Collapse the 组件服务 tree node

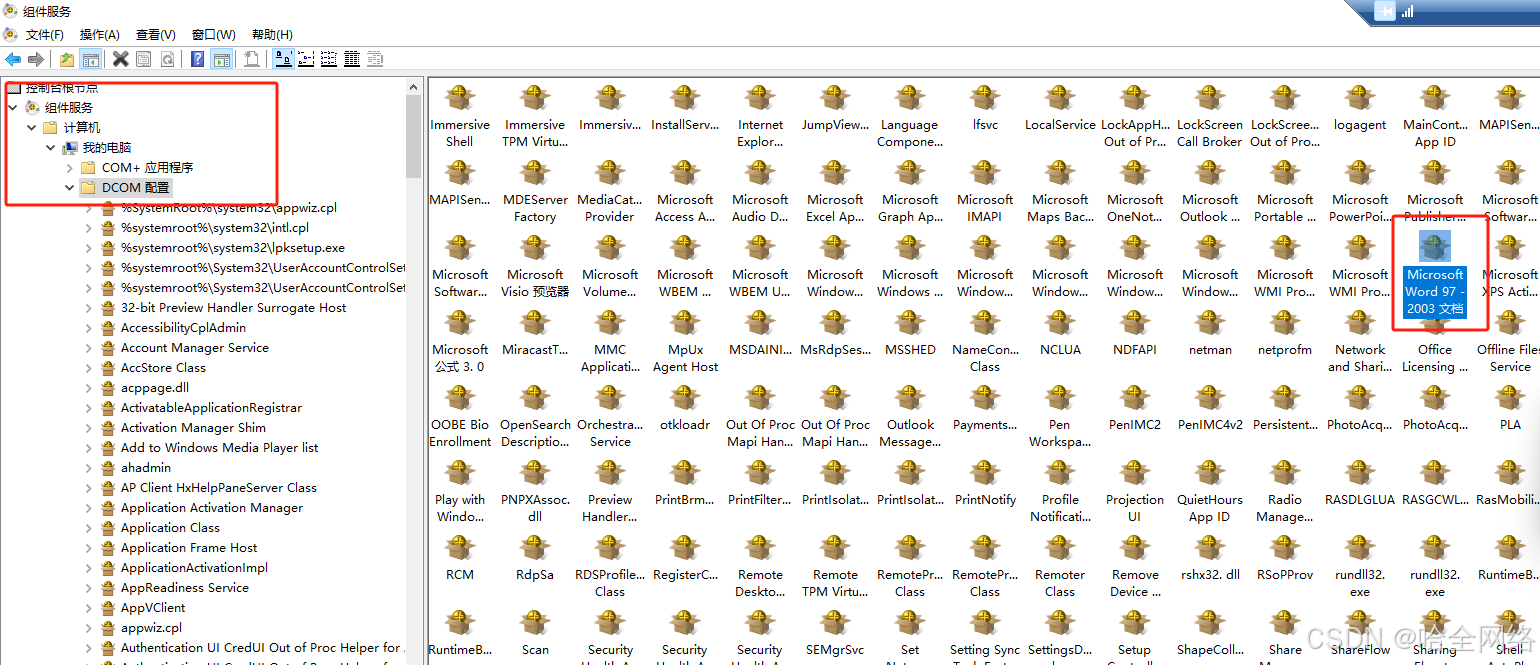click(12, 107)
